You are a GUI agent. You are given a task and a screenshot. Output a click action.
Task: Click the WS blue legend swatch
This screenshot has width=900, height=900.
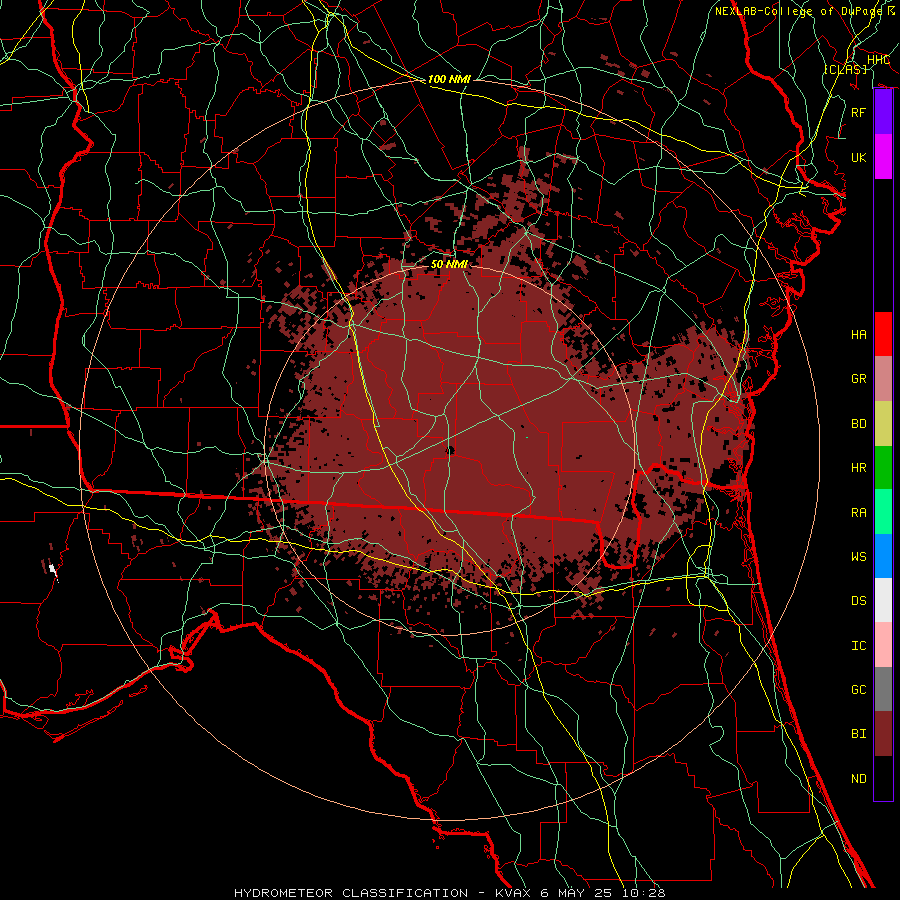coord(883,556)
